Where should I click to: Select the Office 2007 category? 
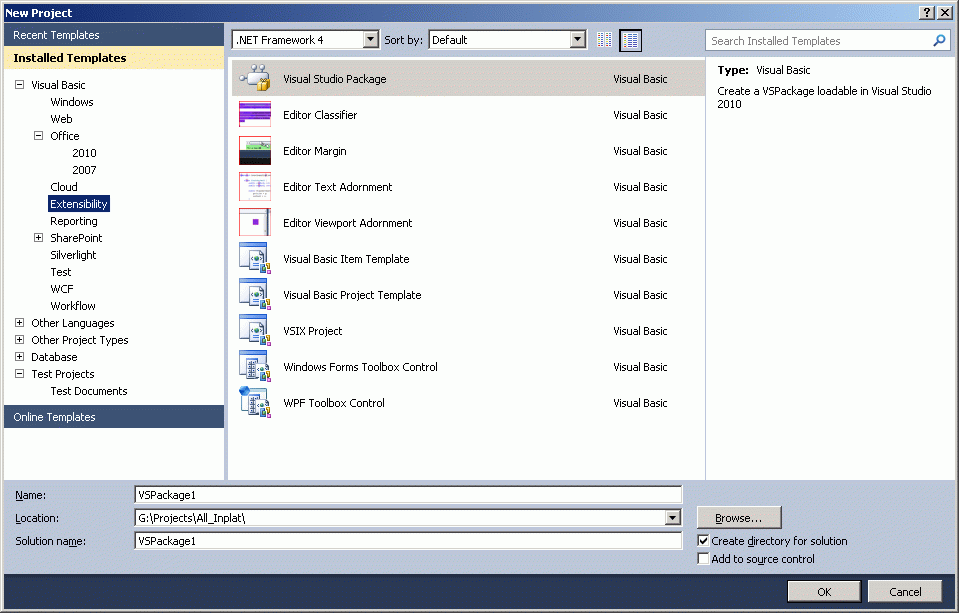pyautogui.click(x=84, y=169)
